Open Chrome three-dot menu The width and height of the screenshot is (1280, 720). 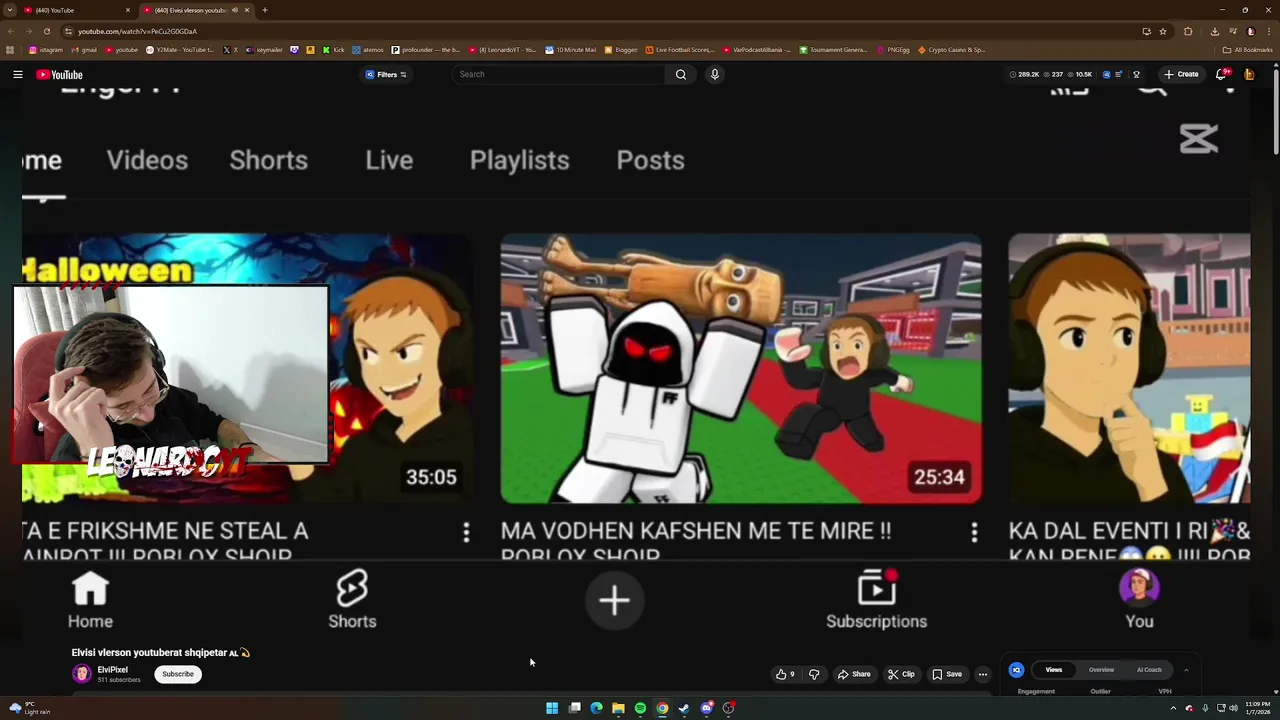(1267, 31)
